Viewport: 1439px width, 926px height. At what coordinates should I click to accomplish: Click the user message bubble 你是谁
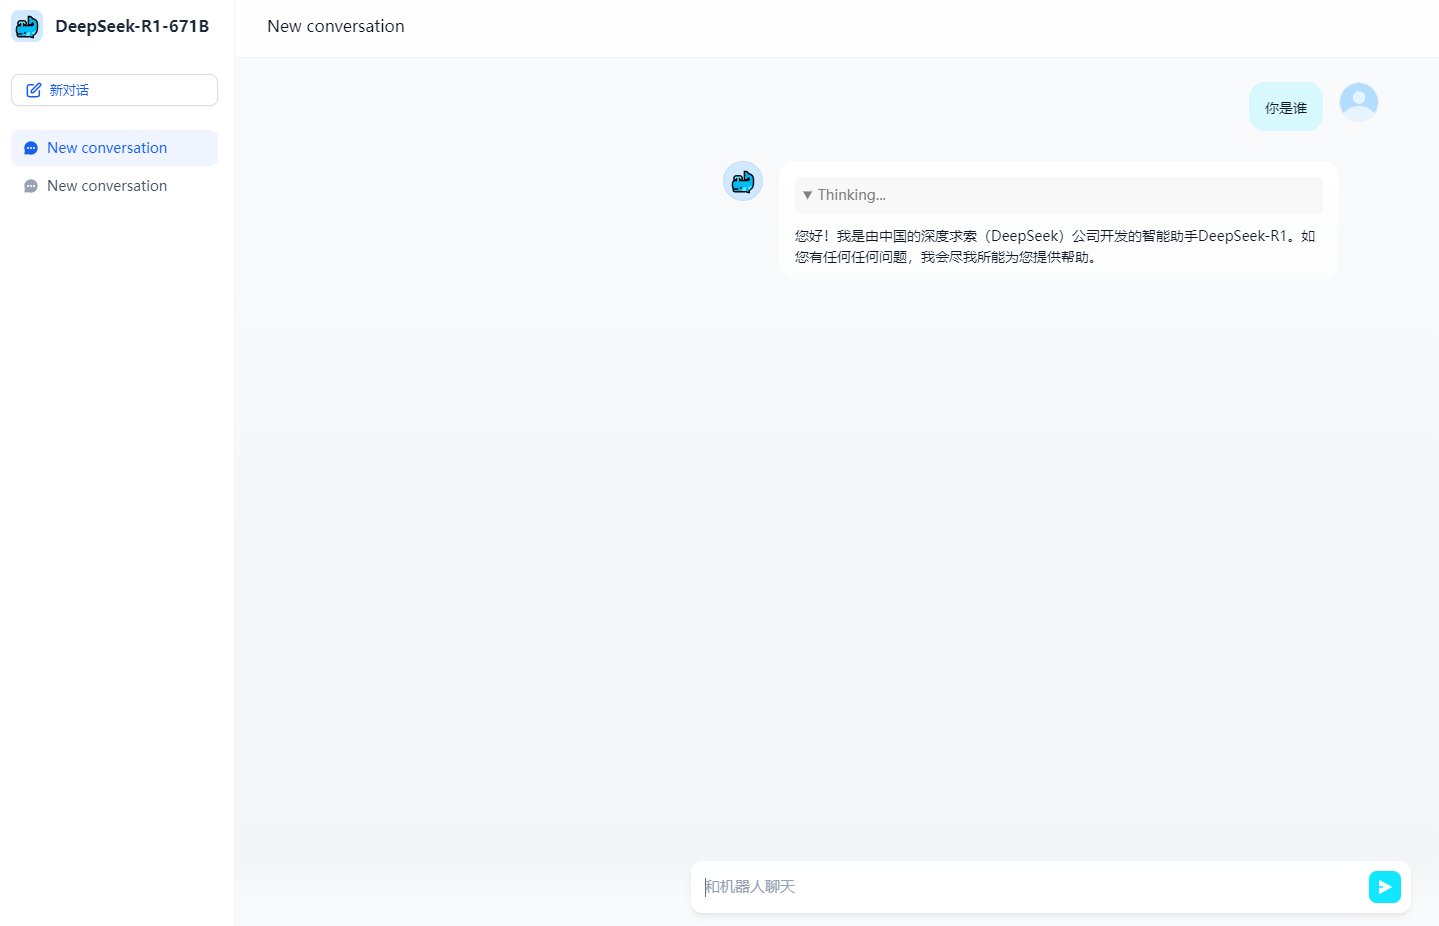coord(1286,107)
